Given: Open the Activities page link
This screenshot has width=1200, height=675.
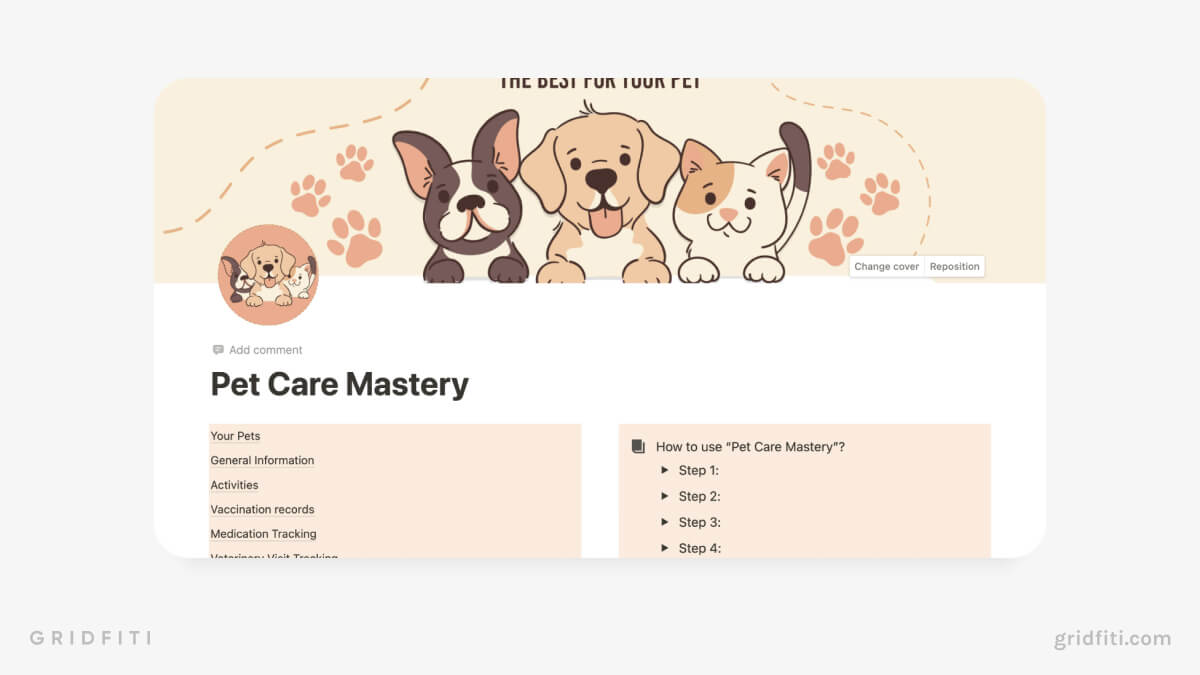Looking at the screenshot, I should tap(234, 485).
